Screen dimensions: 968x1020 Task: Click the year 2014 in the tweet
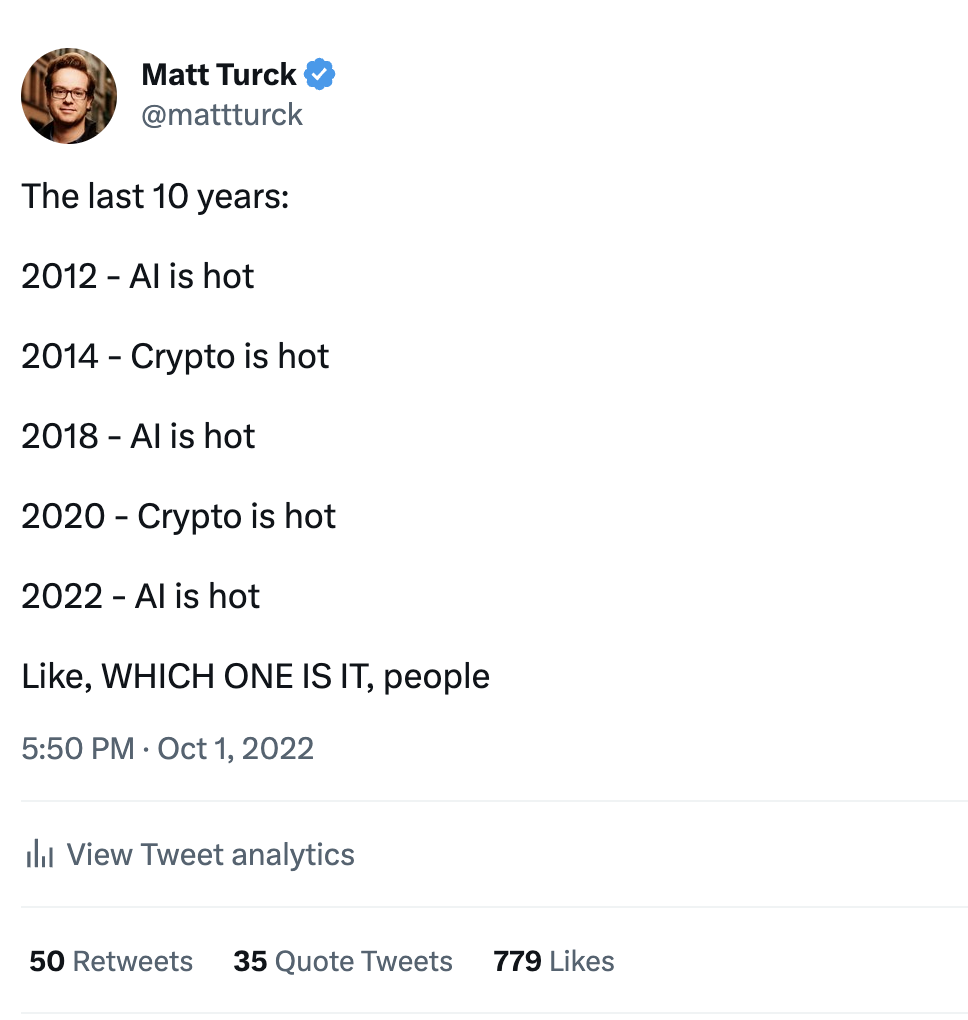(60, 356)
